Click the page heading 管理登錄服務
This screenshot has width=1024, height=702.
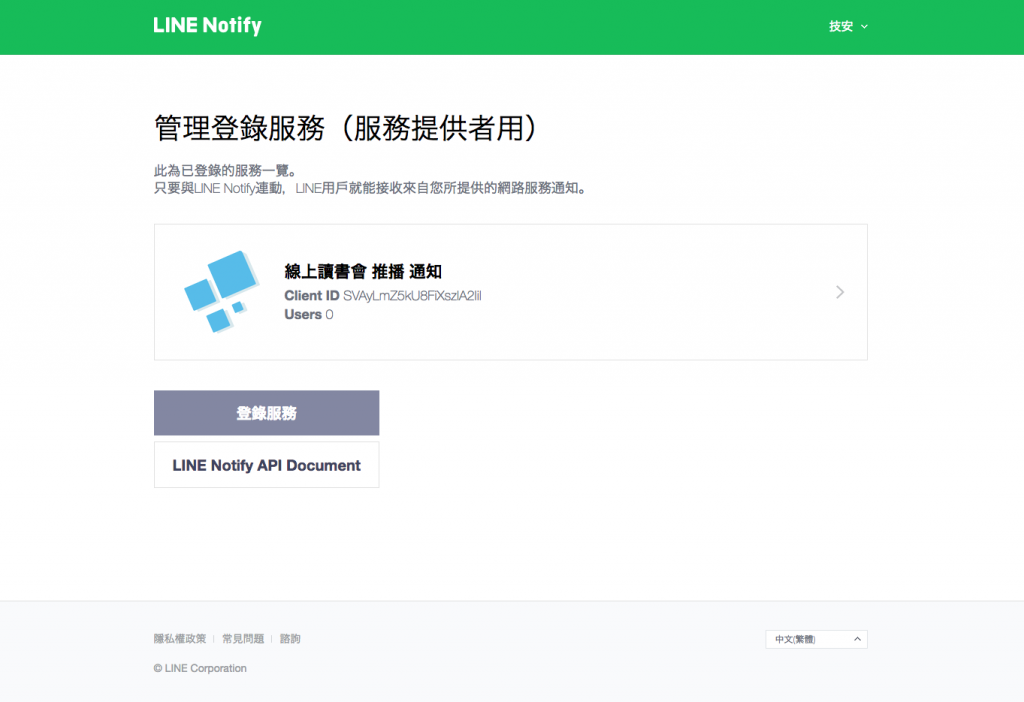[346, 127]
